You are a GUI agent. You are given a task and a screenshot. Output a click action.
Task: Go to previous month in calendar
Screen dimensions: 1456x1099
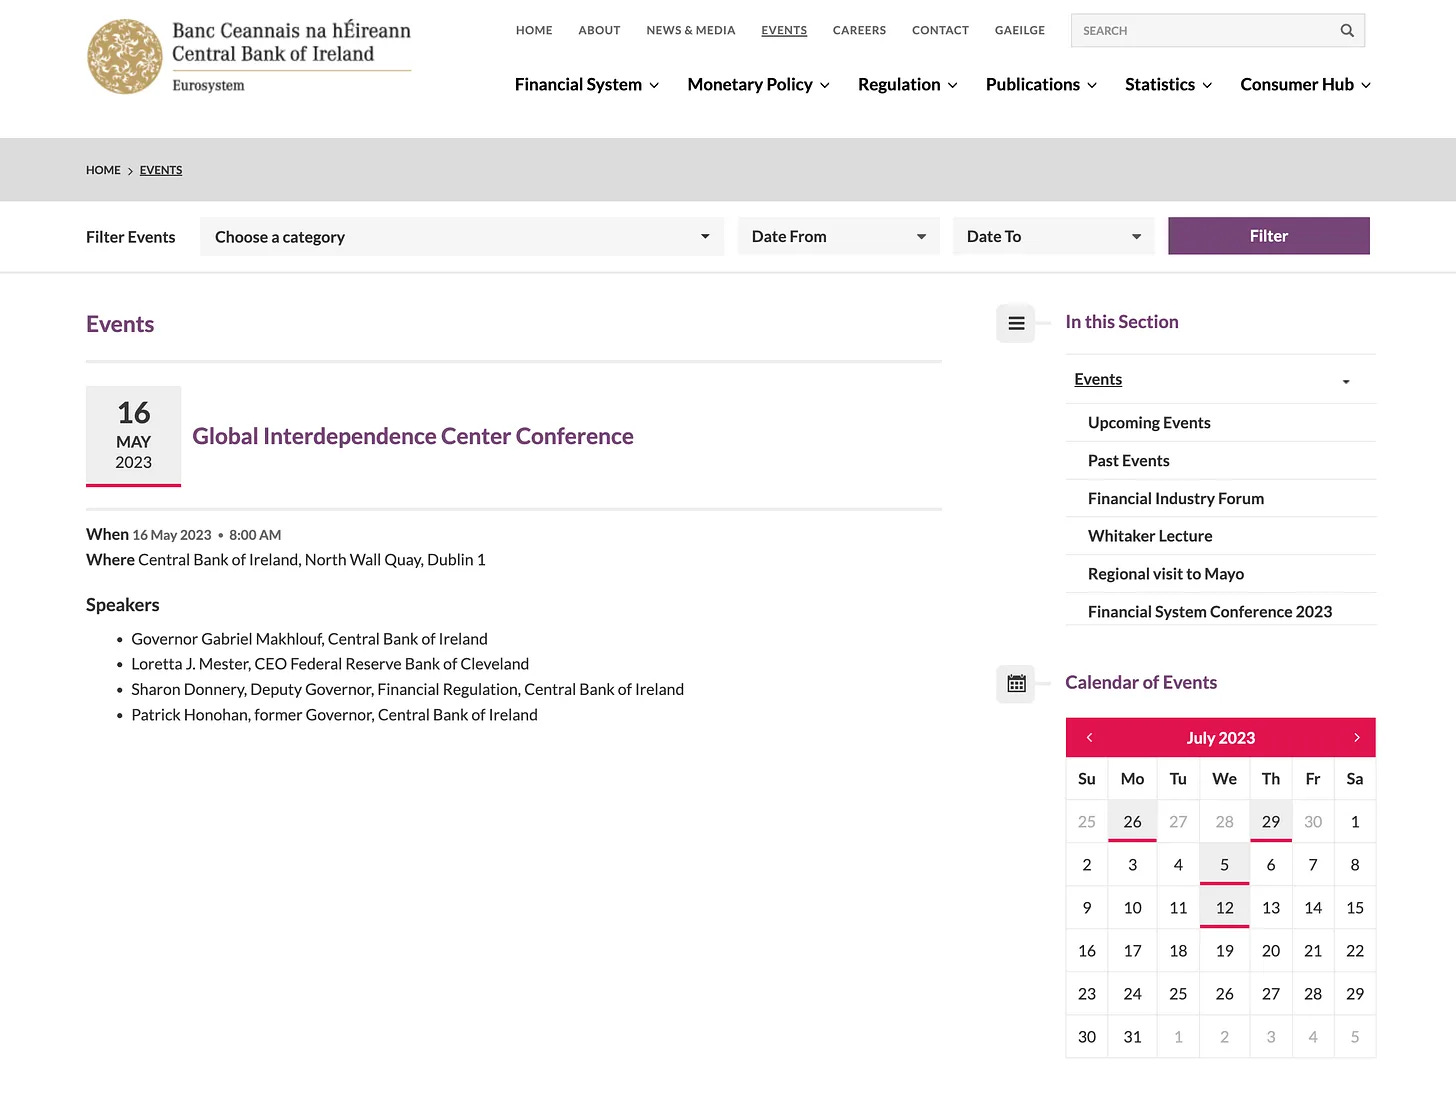(1089, 738)
